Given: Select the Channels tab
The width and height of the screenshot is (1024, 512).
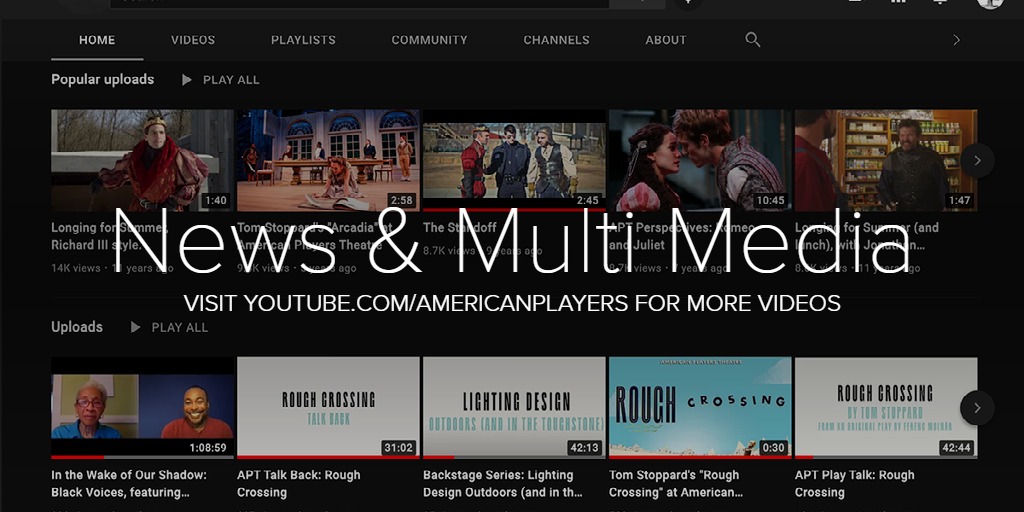Looking at the screenshot, I should (x=556, y=40).
